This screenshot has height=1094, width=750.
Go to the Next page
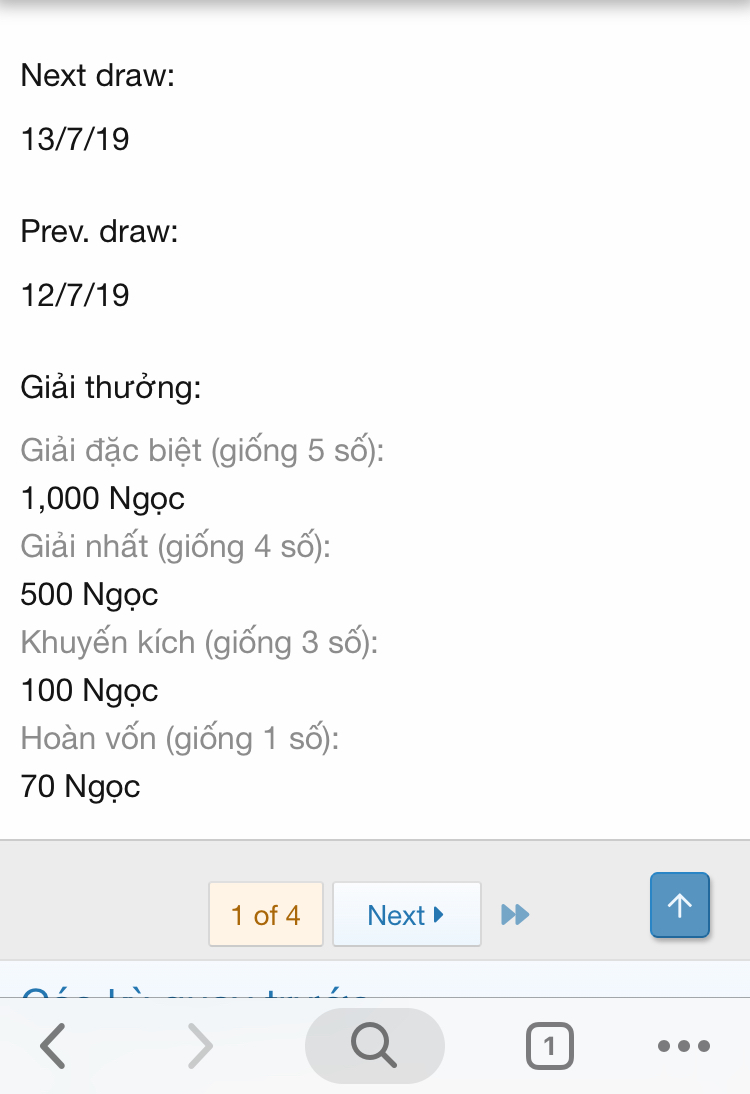(x=406, y=914)
